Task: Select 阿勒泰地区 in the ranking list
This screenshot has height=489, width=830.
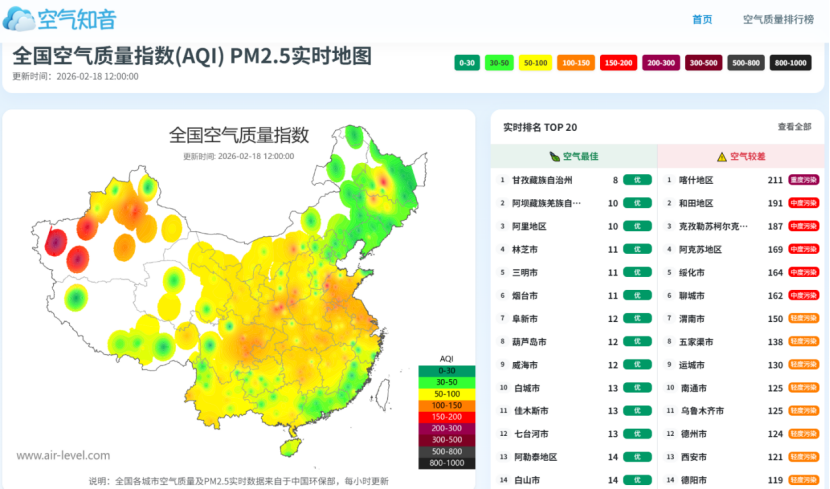Action: click(x=535, y=457)
